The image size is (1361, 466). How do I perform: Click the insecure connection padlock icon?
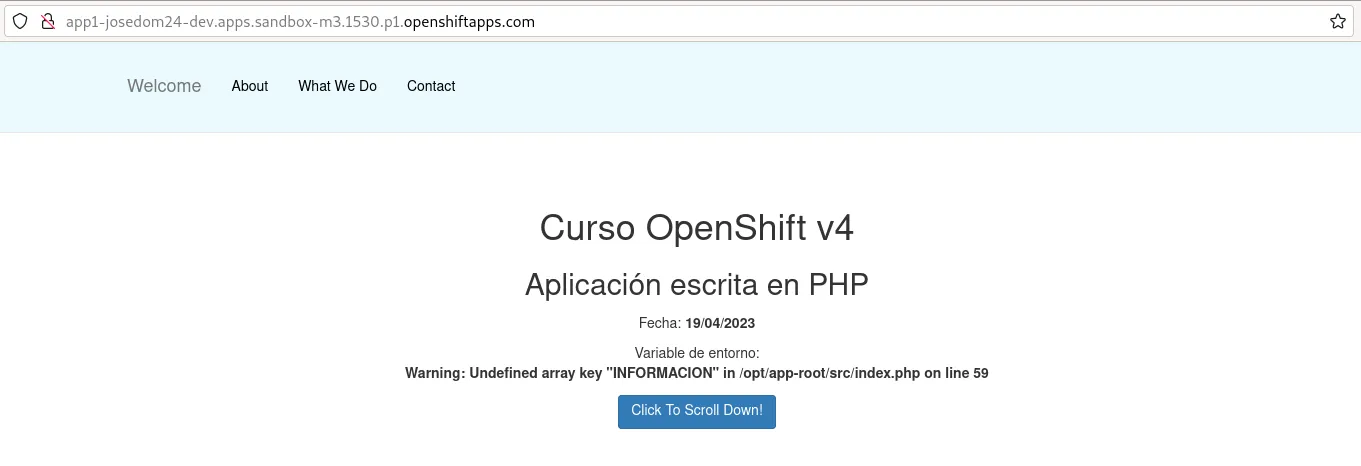pos(46,21)
